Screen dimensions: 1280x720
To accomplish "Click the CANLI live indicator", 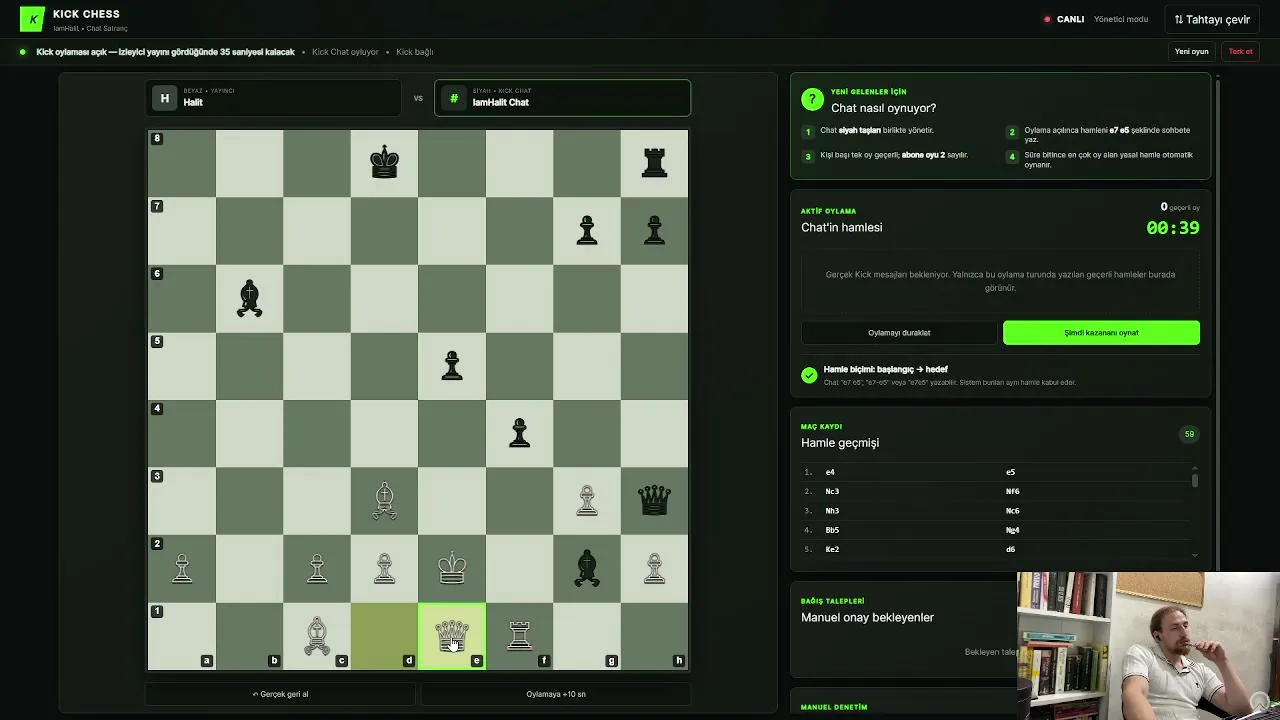I will click(x=1064, y=19).
